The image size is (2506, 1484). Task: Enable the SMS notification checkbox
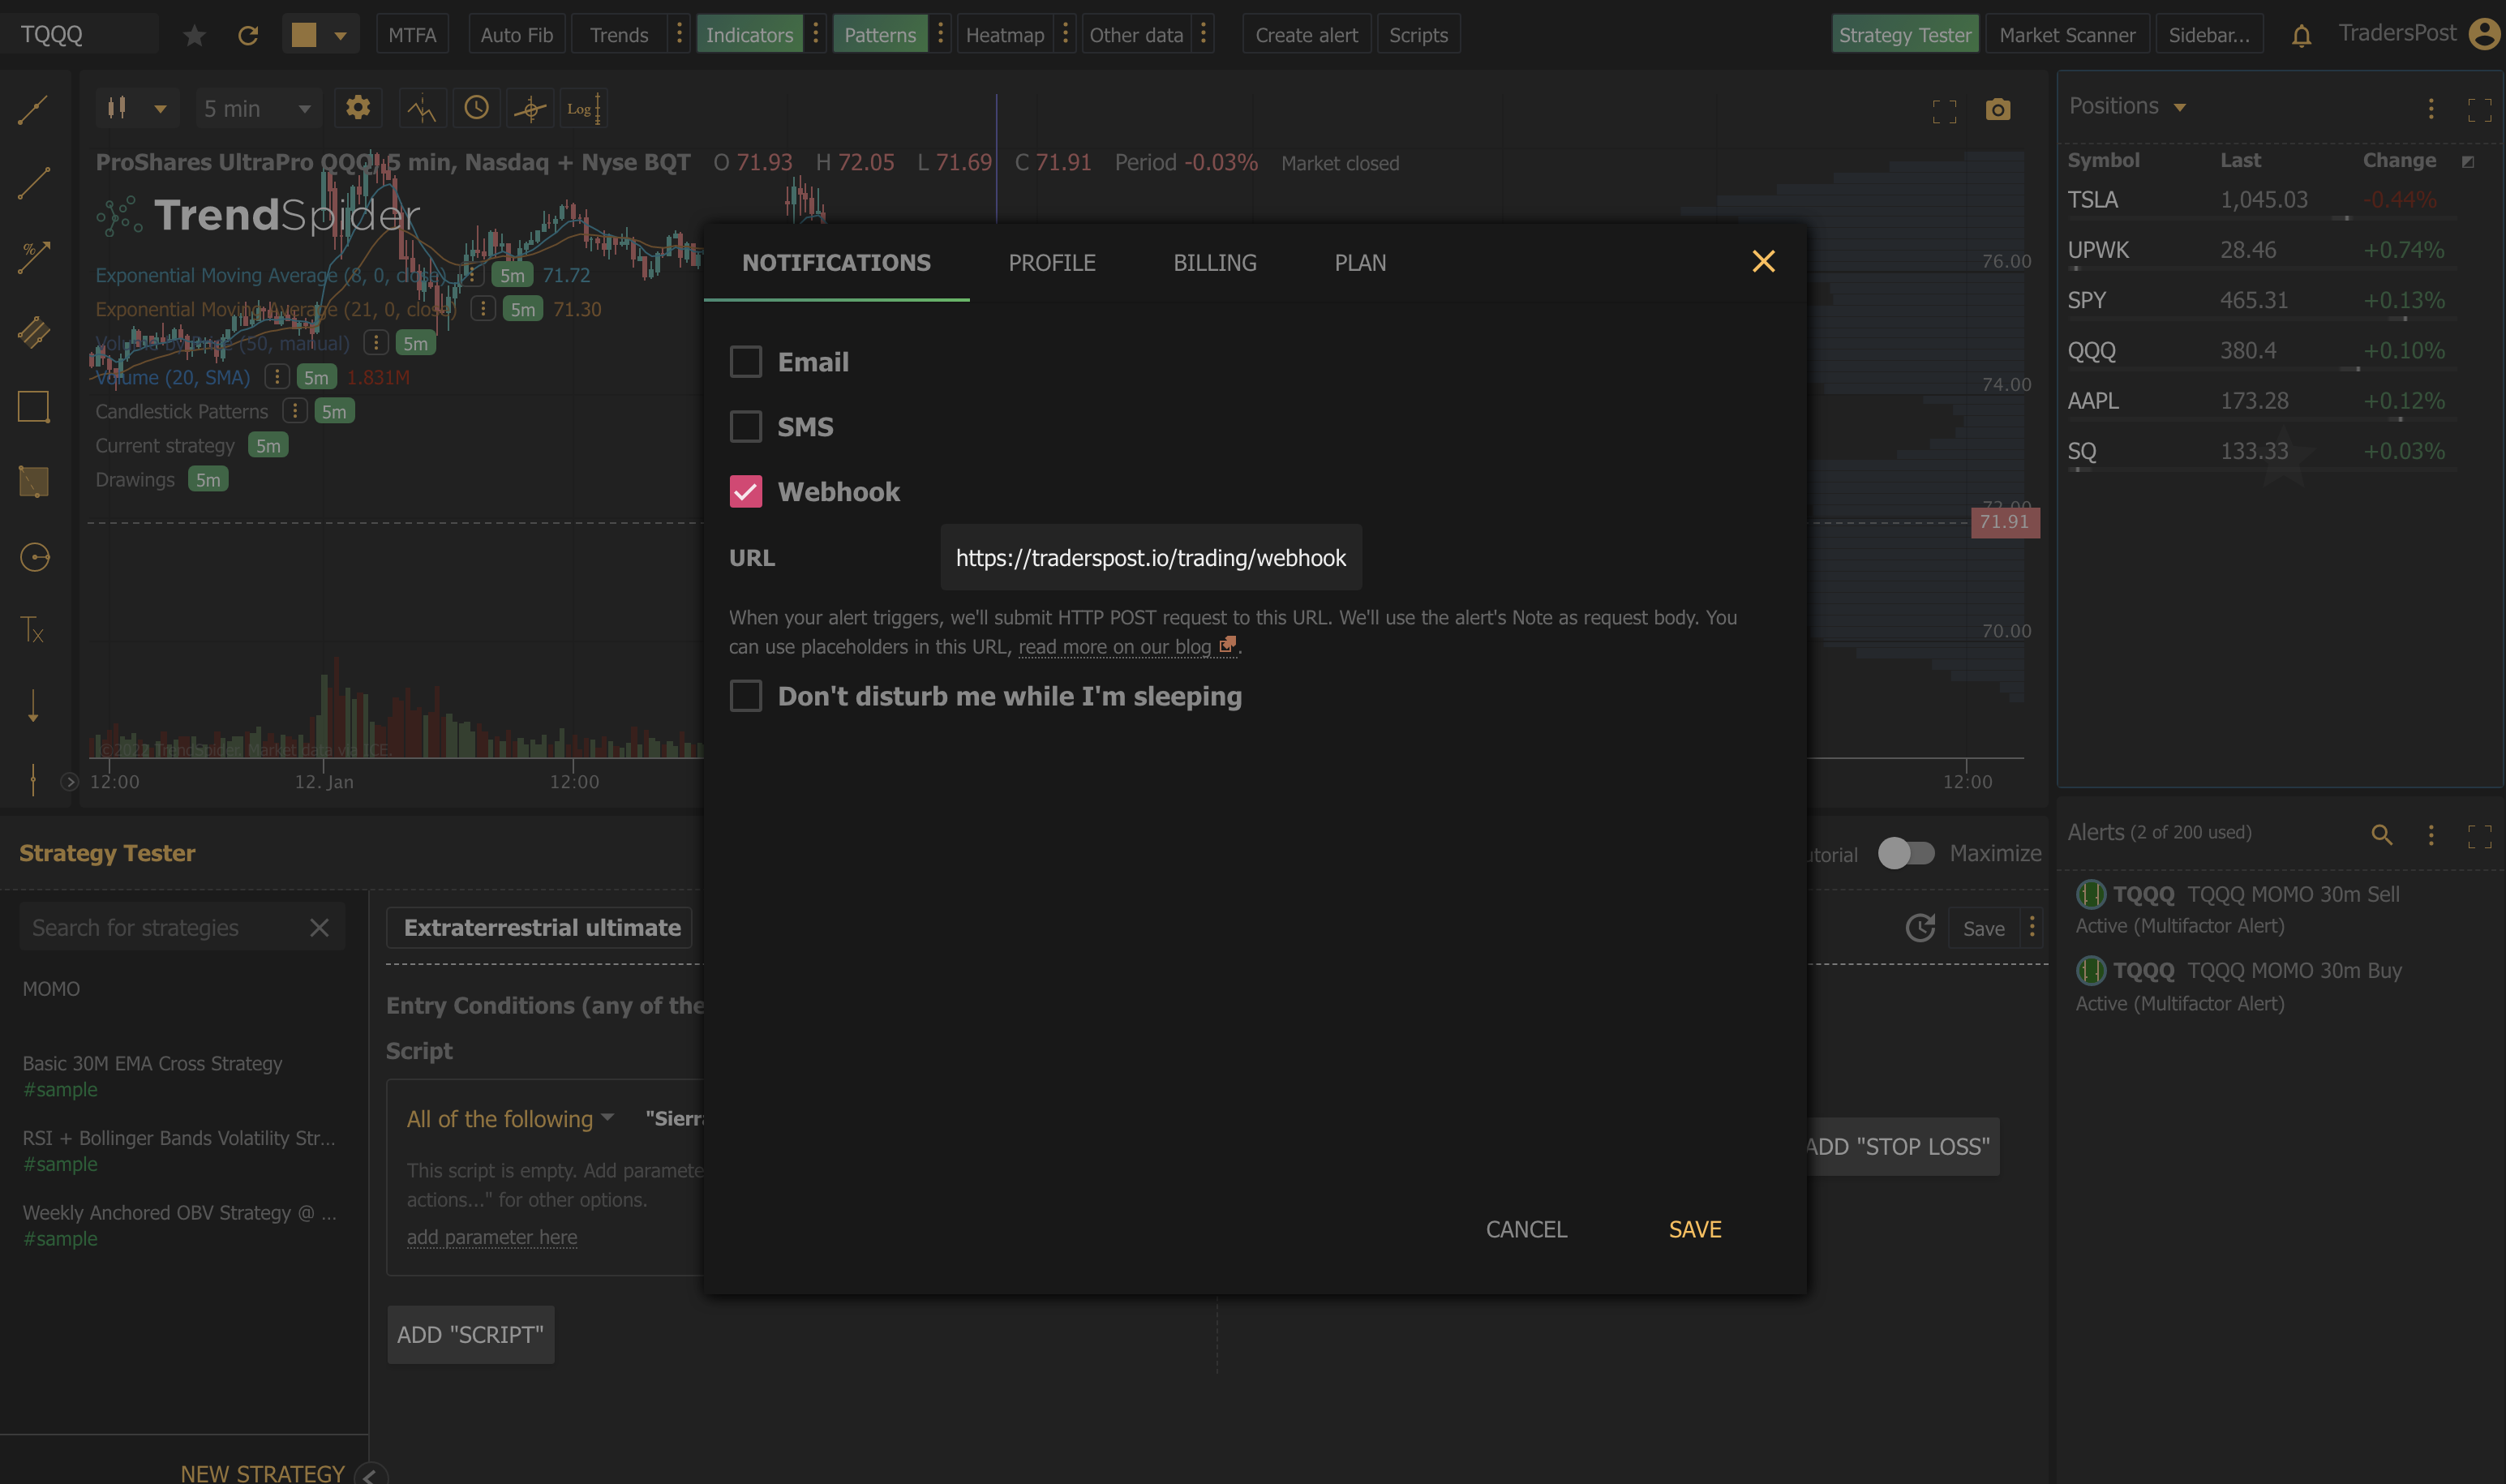click(x=746, y=426)
